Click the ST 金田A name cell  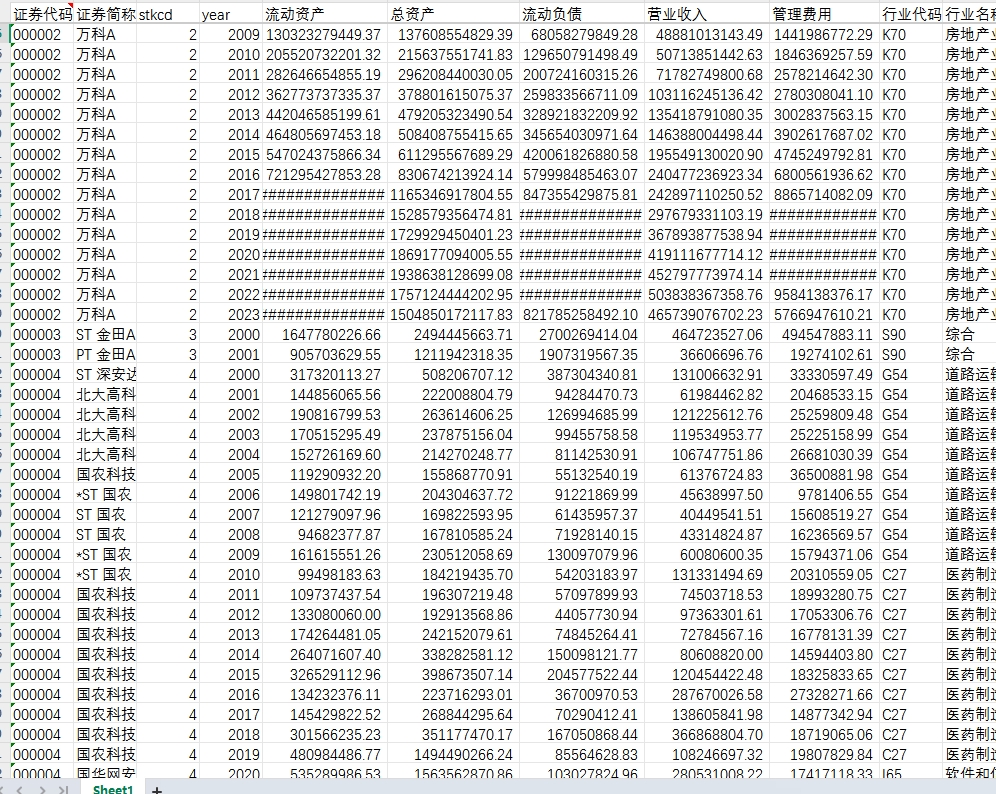[x=105, y=335]
